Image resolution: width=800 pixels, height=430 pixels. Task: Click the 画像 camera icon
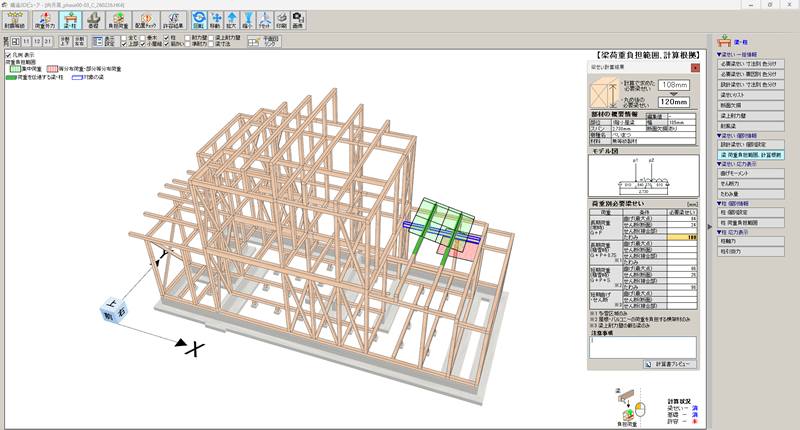298,19
